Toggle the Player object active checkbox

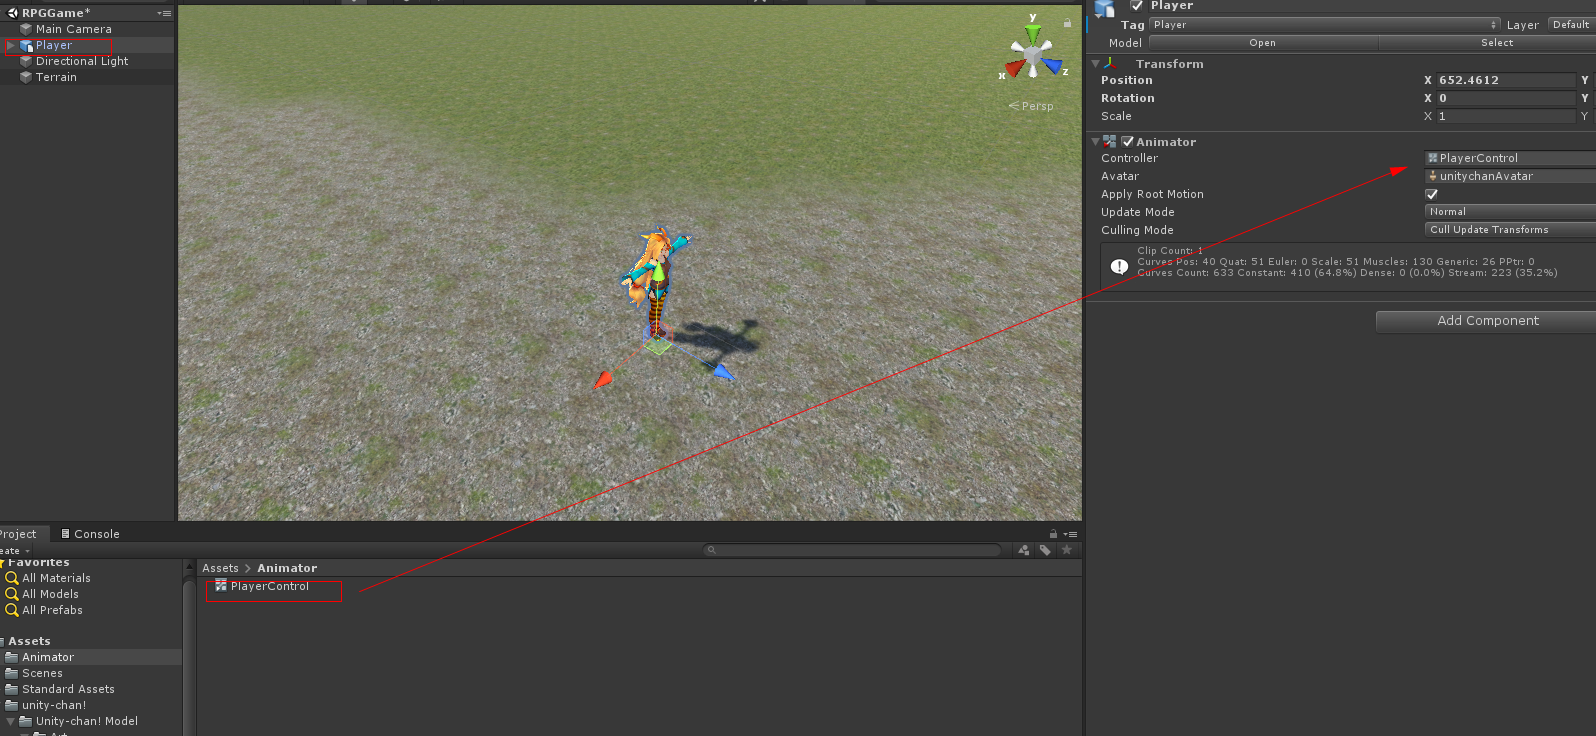tap(1137, 5)
